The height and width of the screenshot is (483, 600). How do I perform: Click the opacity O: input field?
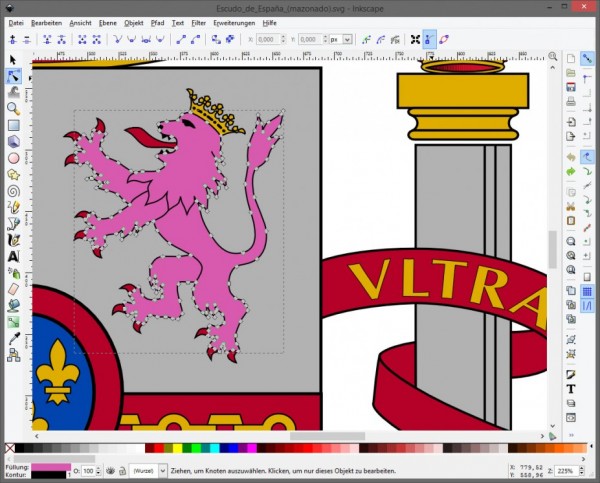click(88, 470)
